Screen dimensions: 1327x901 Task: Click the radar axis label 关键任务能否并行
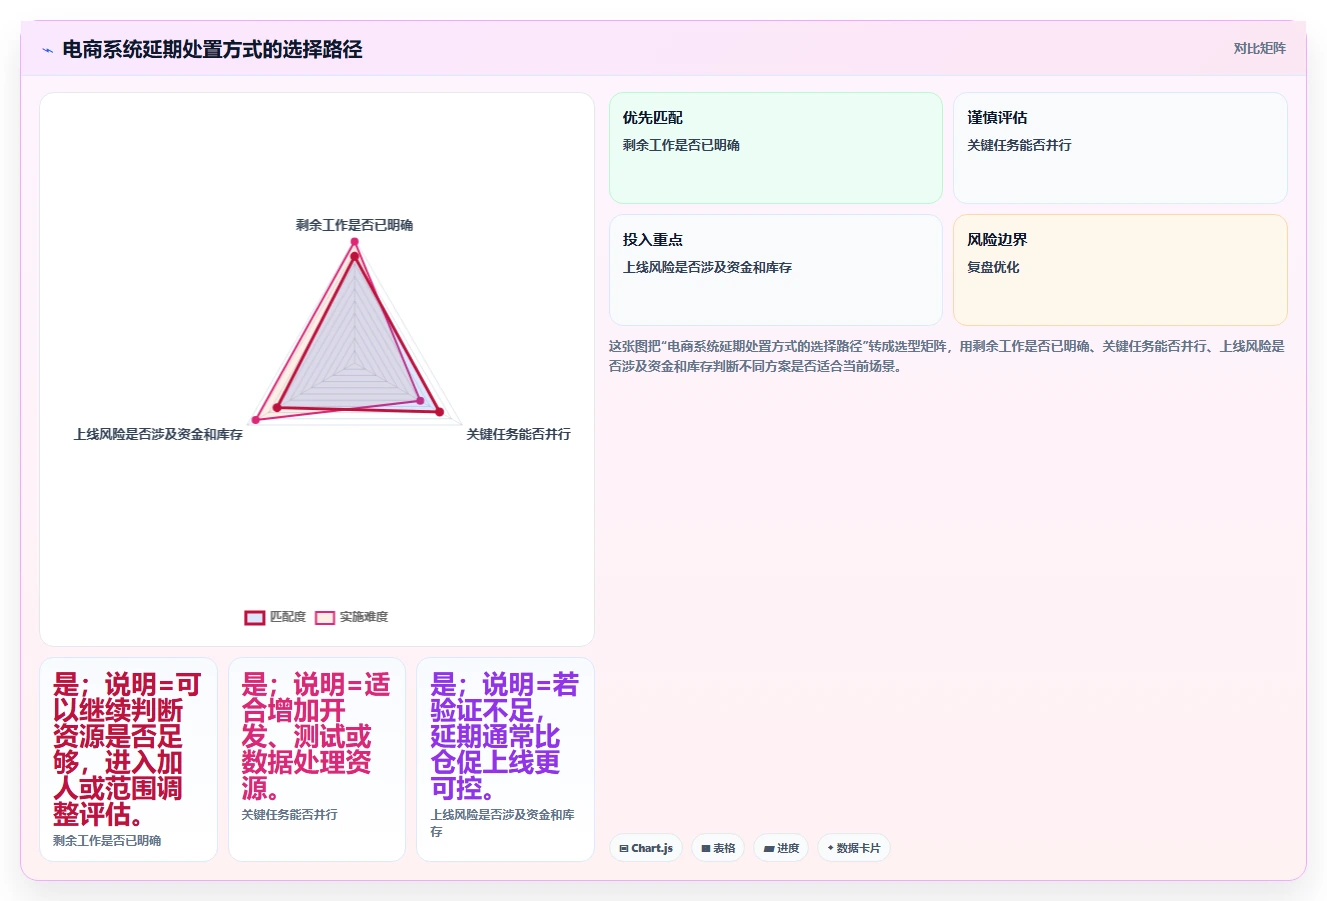tap(518, 434)
